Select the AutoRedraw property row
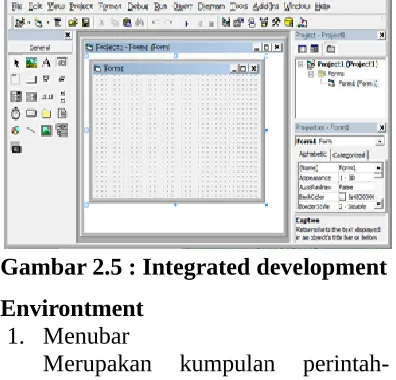Screen dimensions: 396x380 (336, 187)
